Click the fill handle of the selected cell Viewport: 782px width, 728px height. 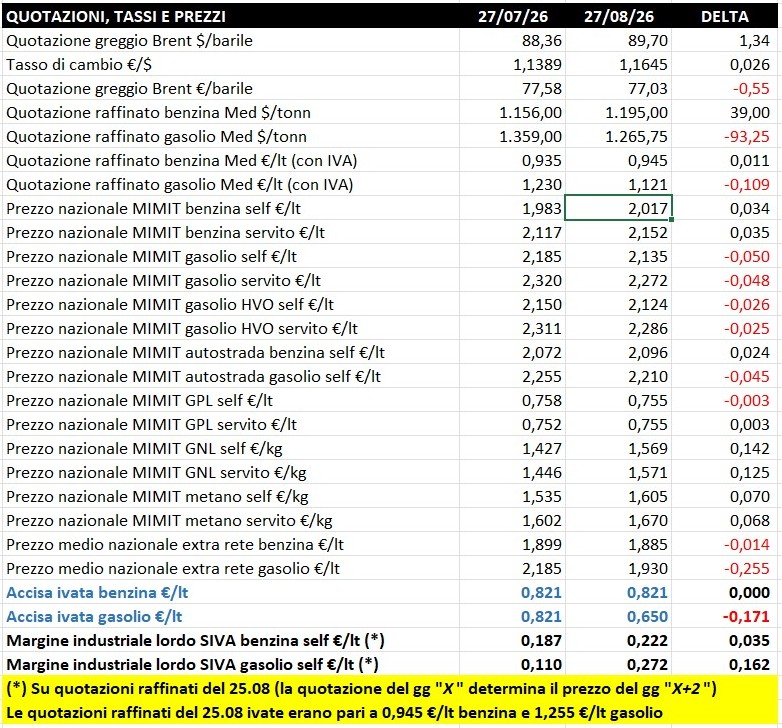pos(672,219)
